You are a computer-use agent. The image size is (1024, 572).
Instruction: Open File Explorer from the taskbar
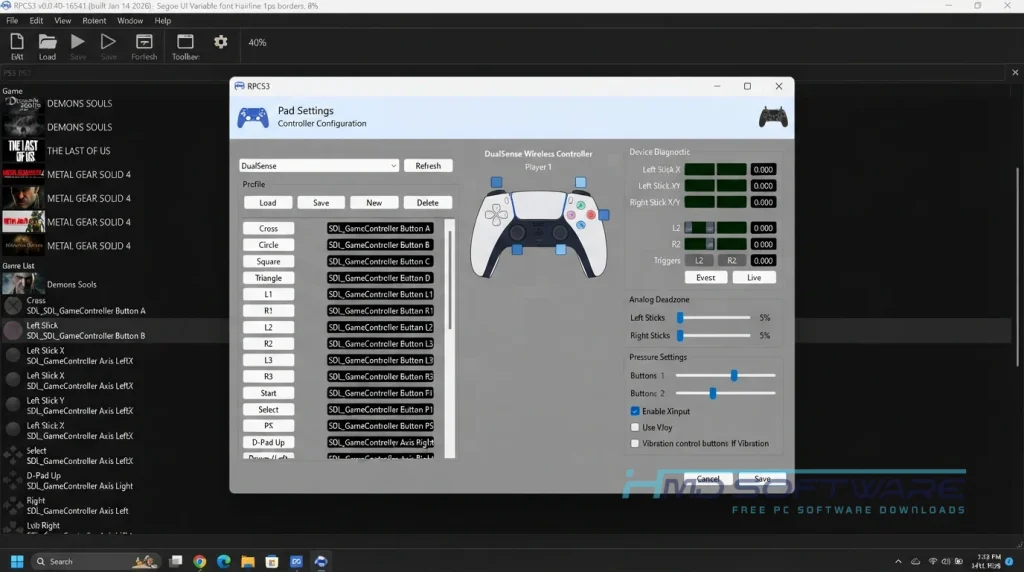coord(248,562)
